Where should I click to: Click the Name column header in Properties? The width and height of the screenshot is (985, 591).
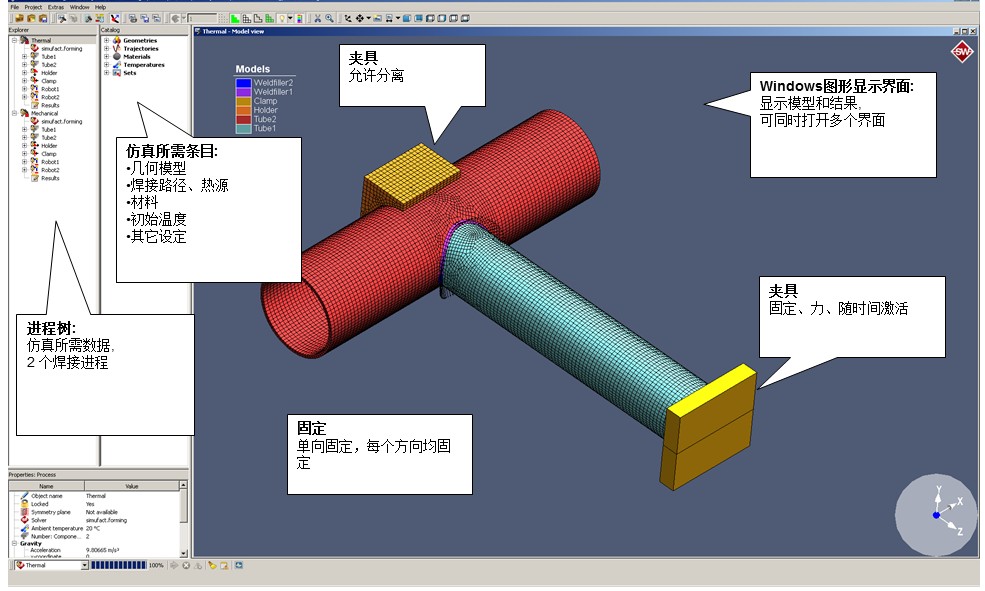pyautogui.click(x=45, y=486)
